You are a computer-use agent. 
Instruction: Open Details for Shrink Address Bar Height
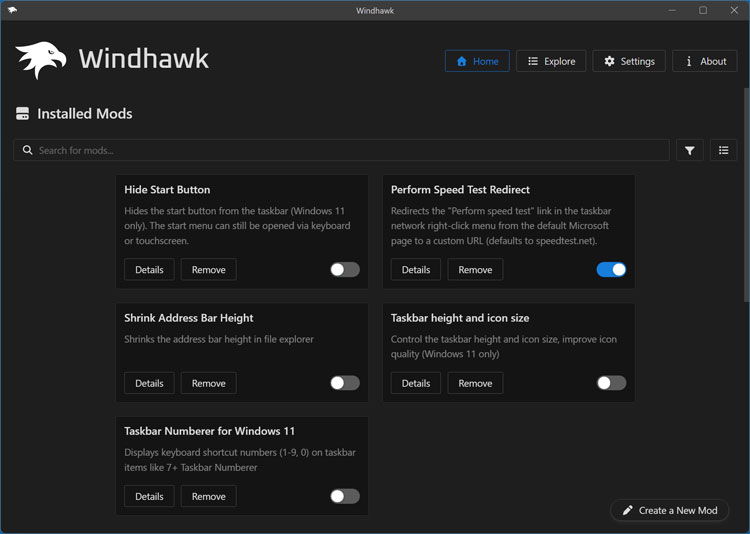point(149,383)
